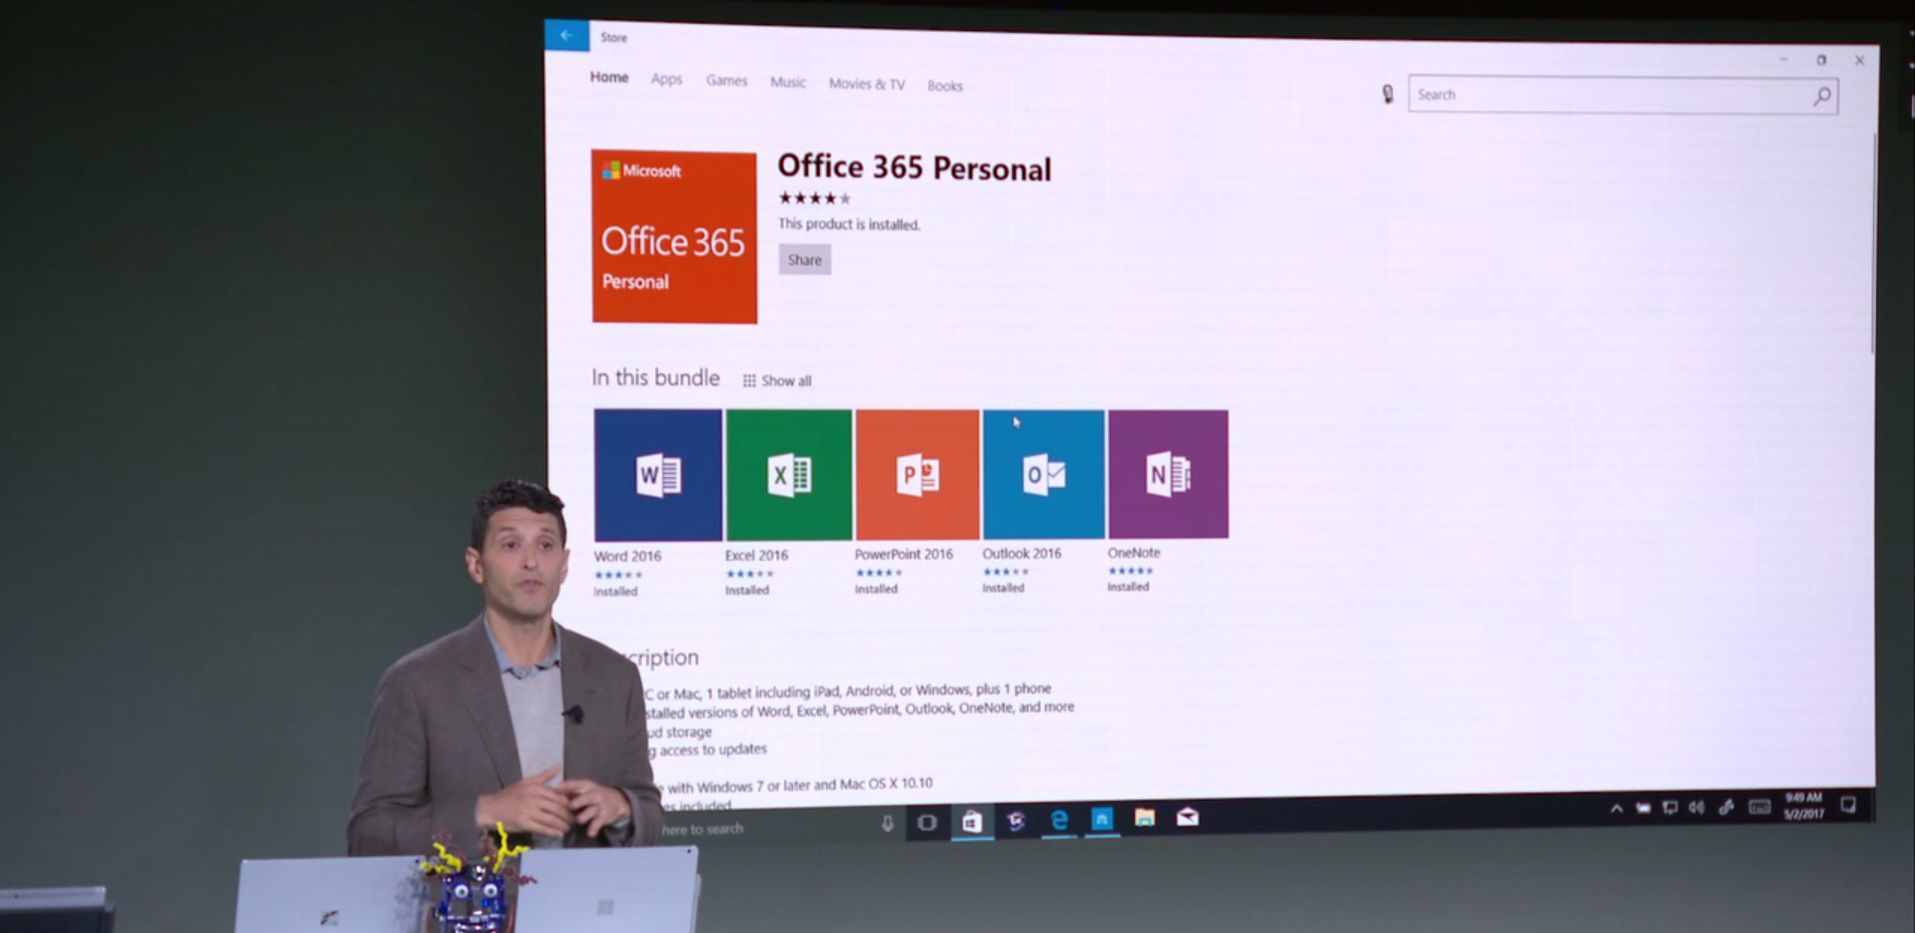Open the OneNote tile
The width and height of the screenshot is (1915, 933).
1168,474
